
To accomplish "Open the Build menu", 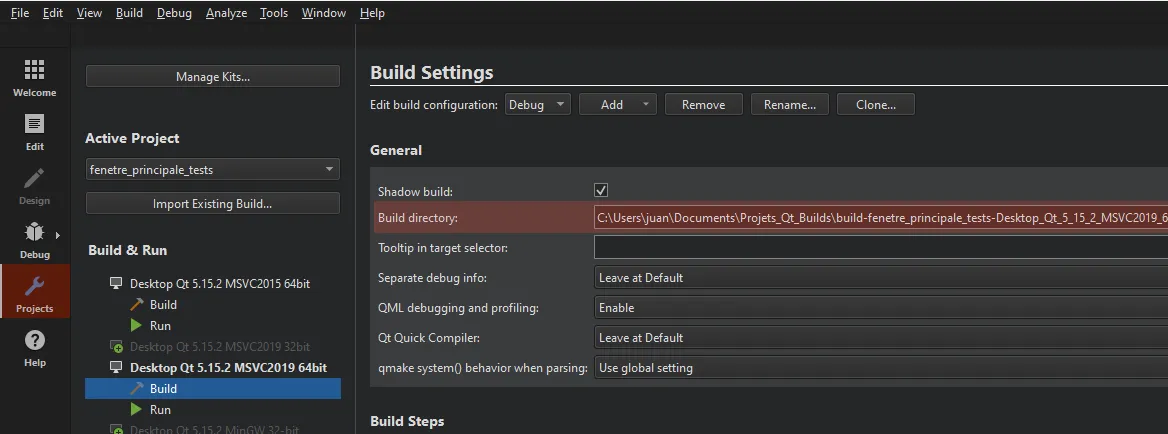I will click(x=129, y=13).
